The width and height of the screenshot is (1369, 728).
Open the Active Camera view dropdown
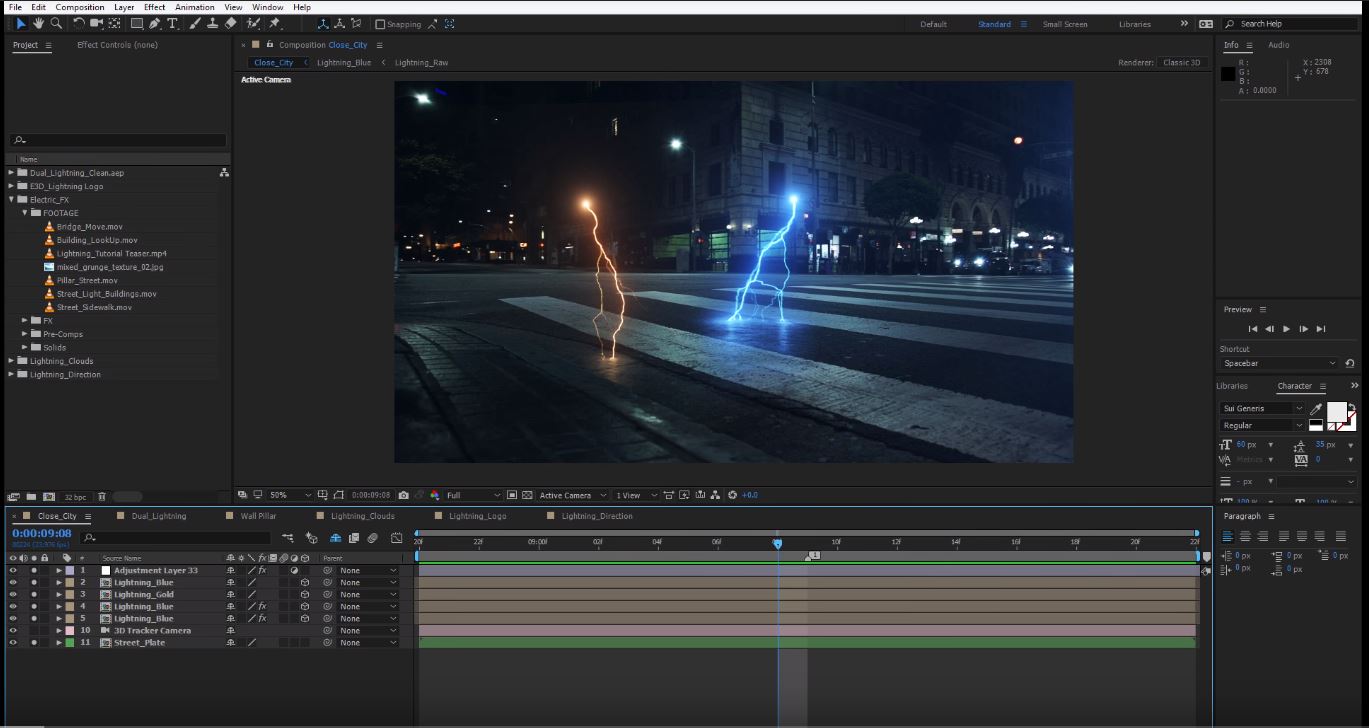click(570, 494)
